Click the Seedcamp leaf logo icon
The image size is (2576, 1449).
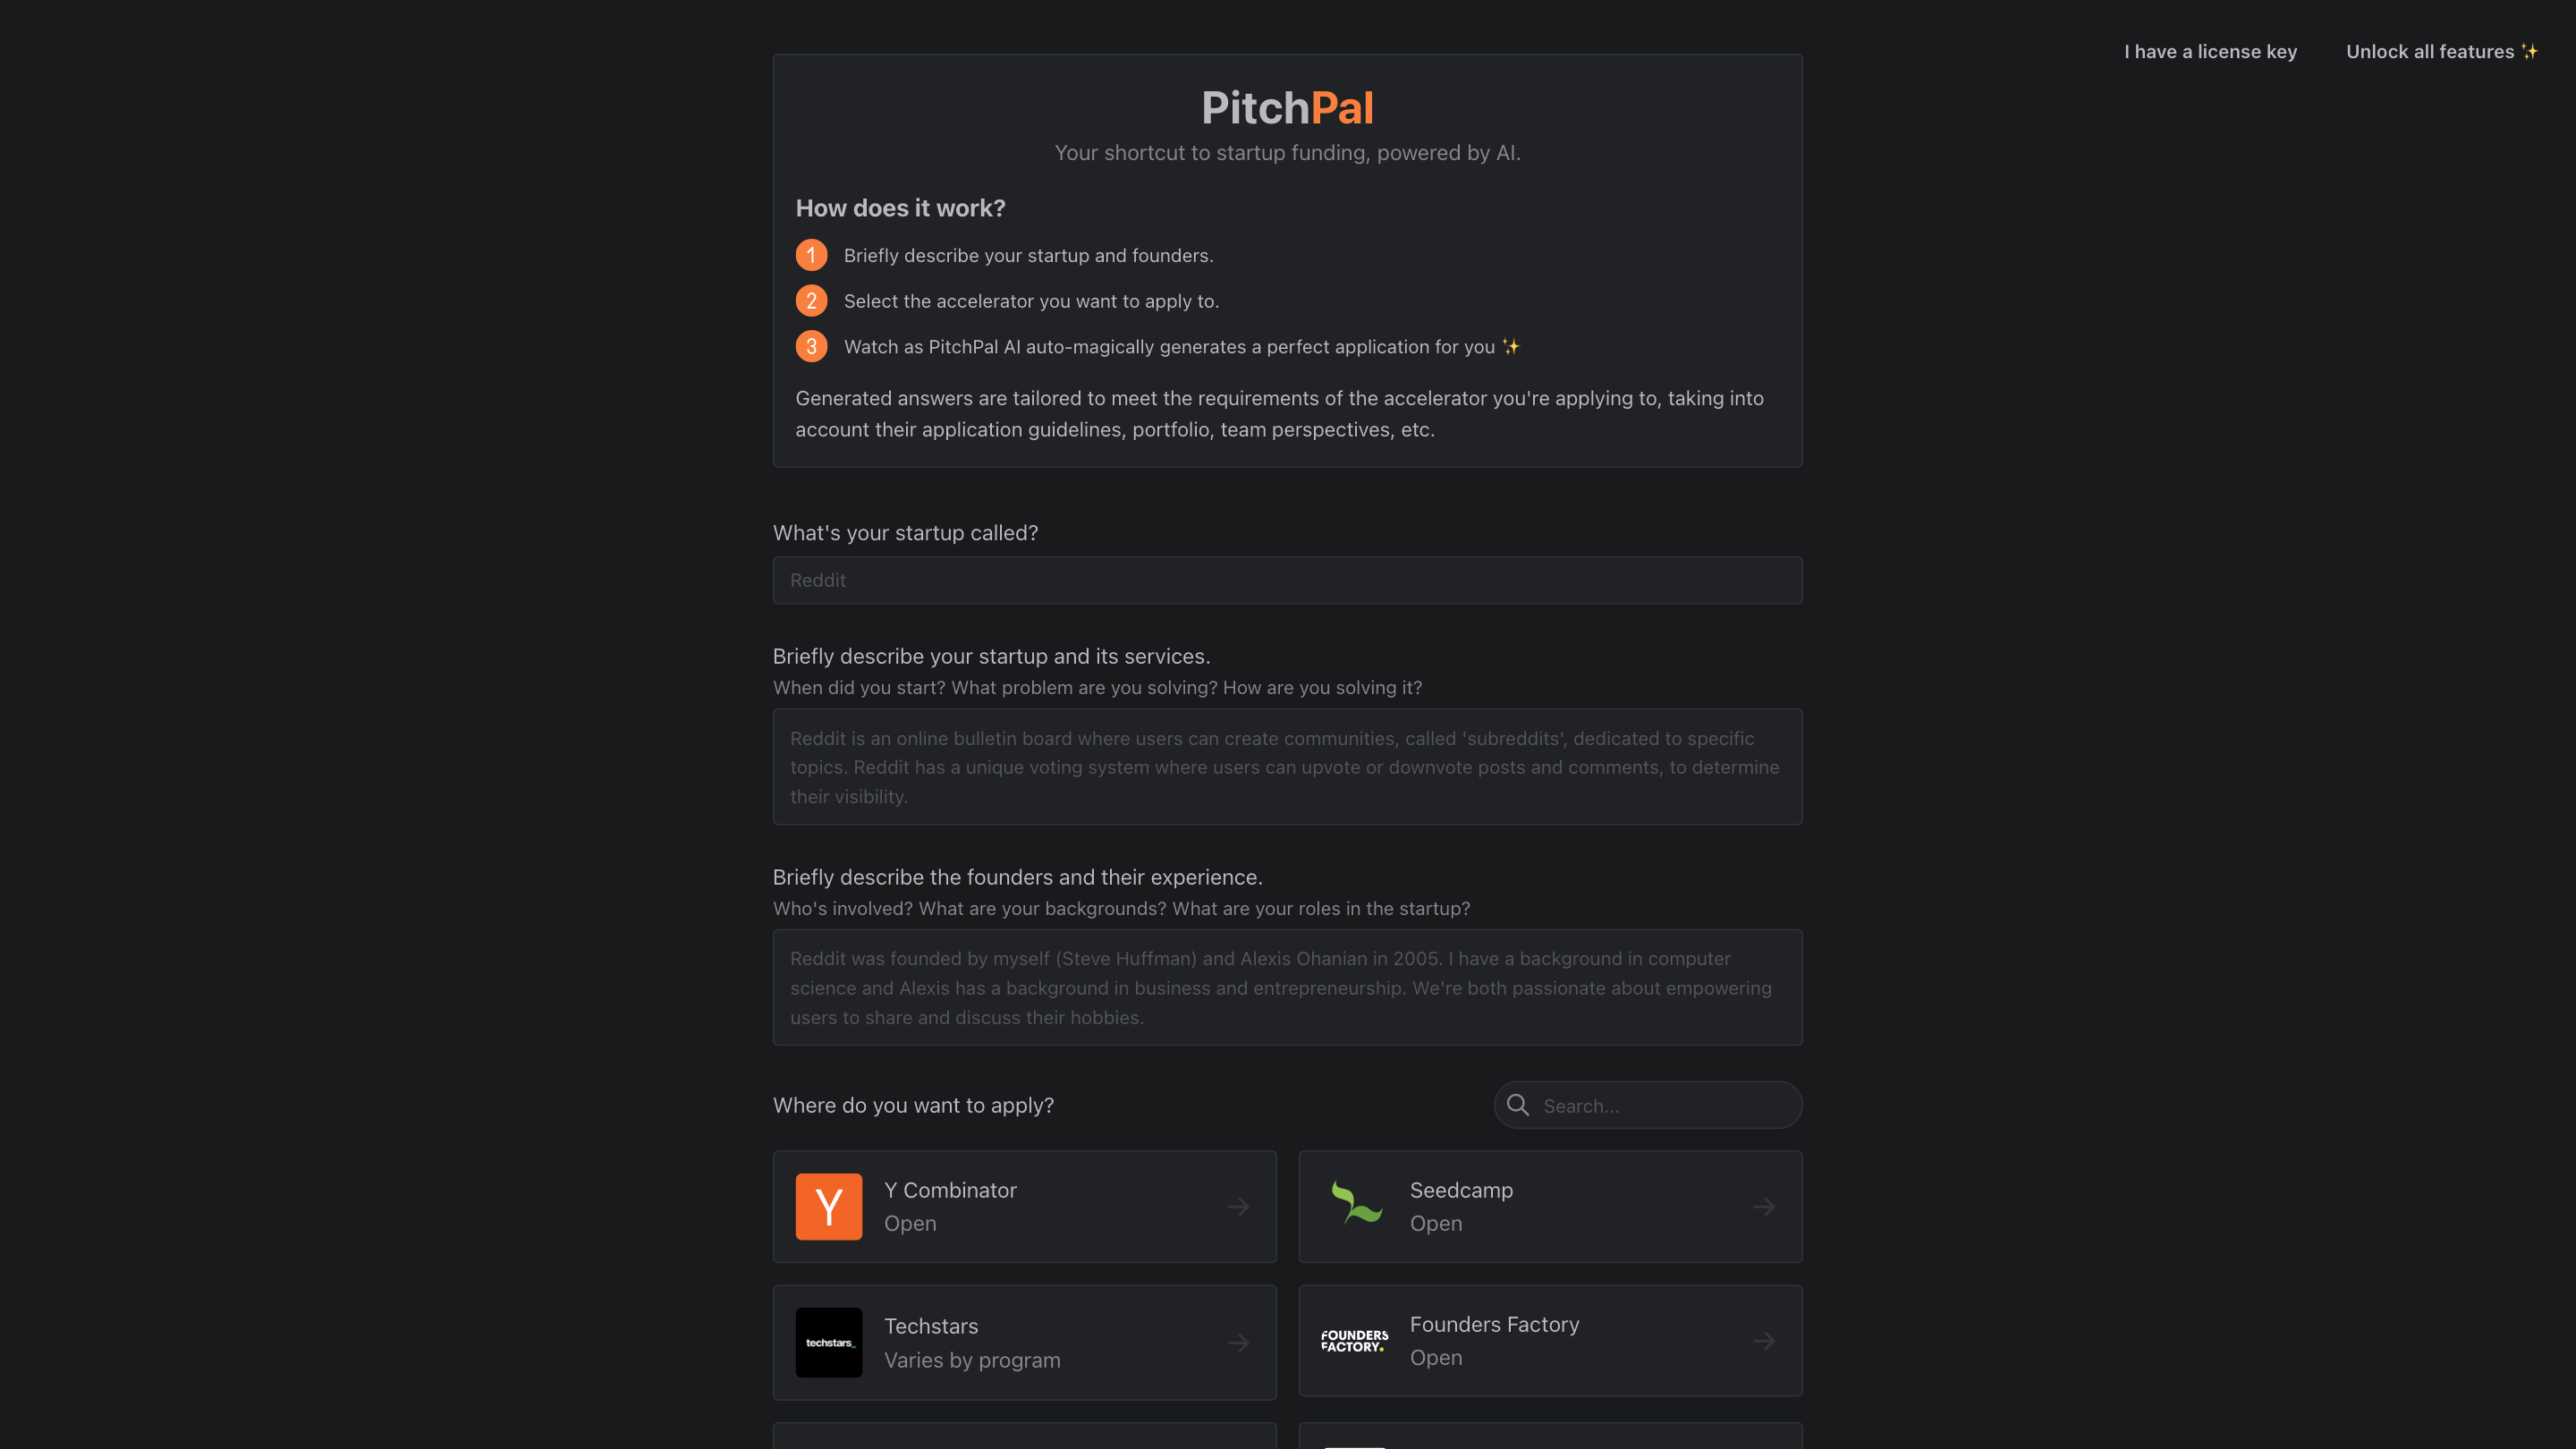tap(1354, 1206)
